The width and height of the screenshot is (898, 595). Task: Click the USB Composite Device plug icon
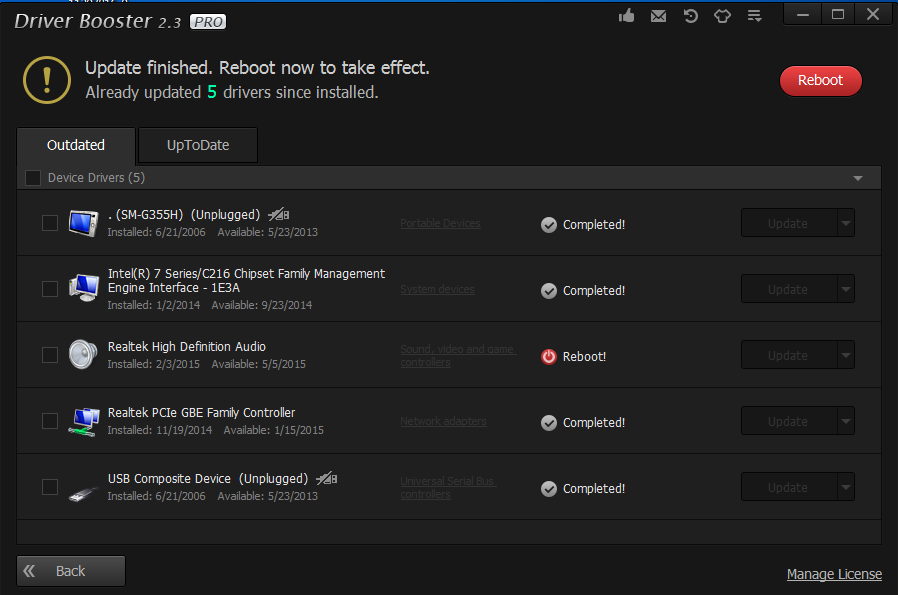pos(84,492)
